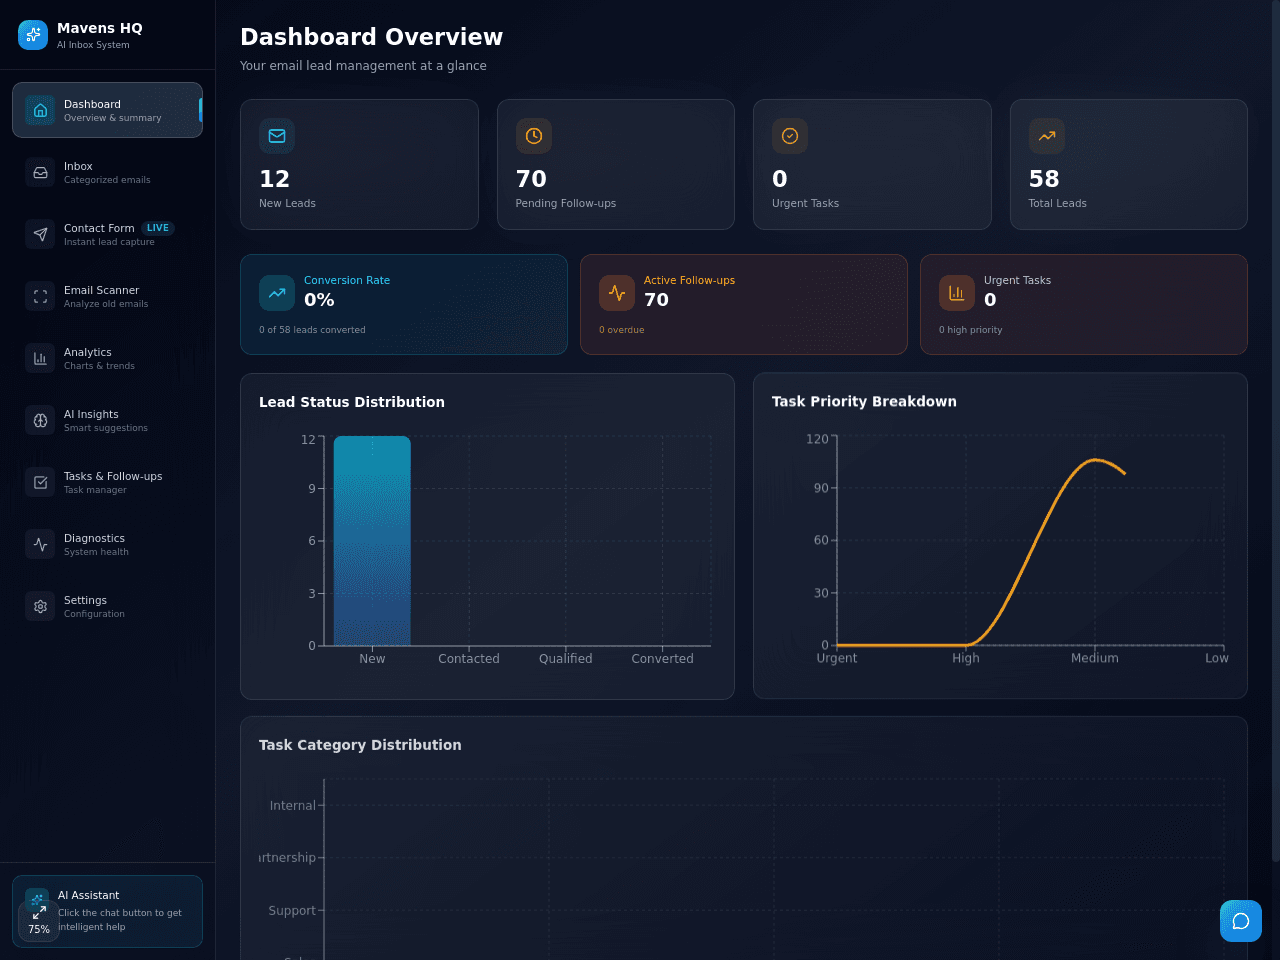Click the 'Lead Status Distribution' title

click(x=352, y=402)
